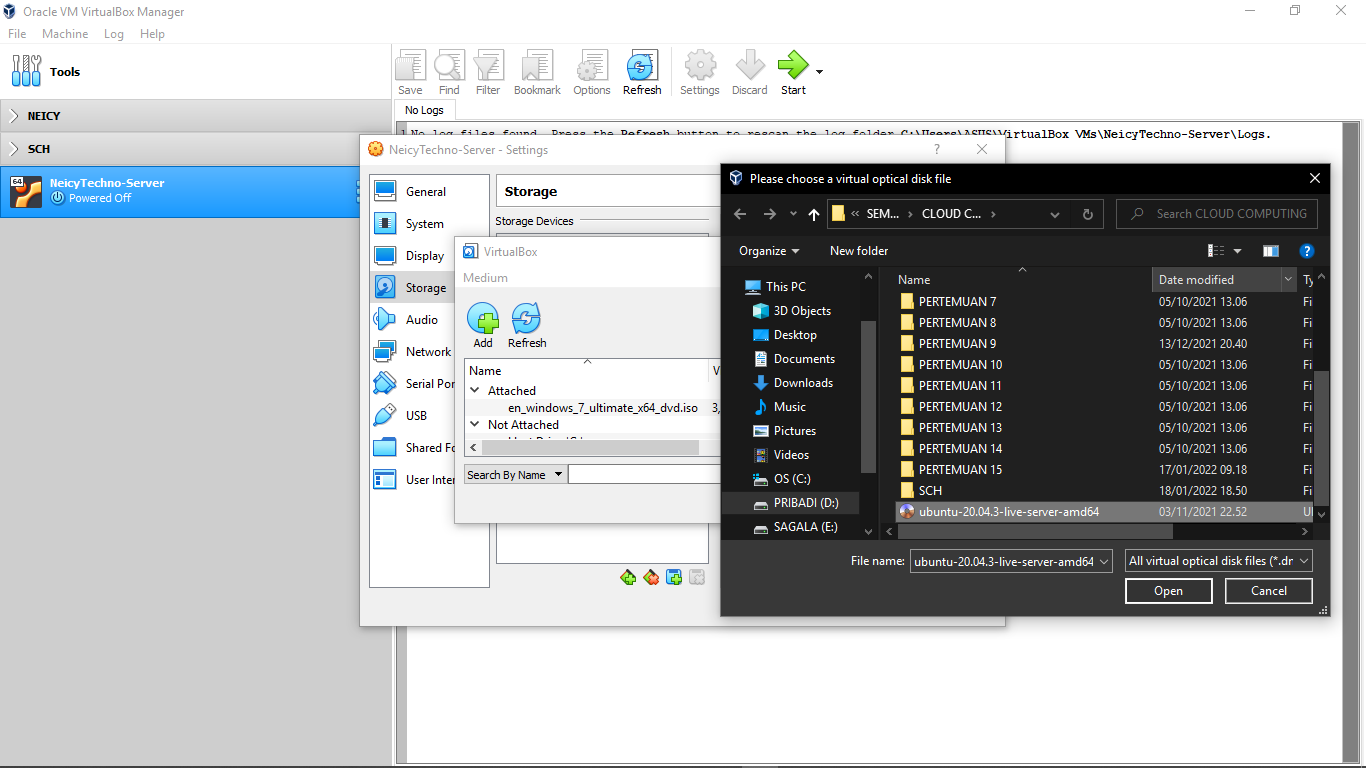Image resolution: width=1366 pixels, height=768 pixels.
Task: Click the Save log toolbar icon
Action: pos(410,73)
